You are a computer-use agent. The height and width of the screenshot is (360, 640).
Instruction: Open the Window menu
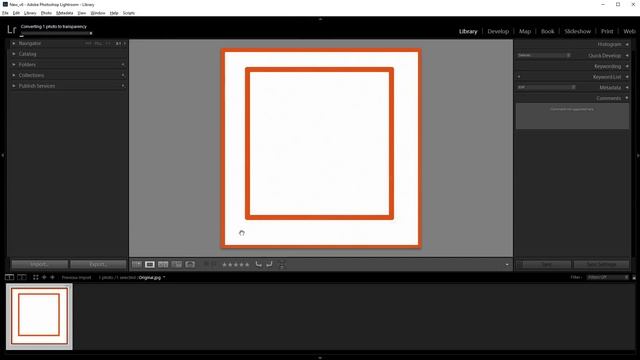pyautogui.click(x=98, y=13)
